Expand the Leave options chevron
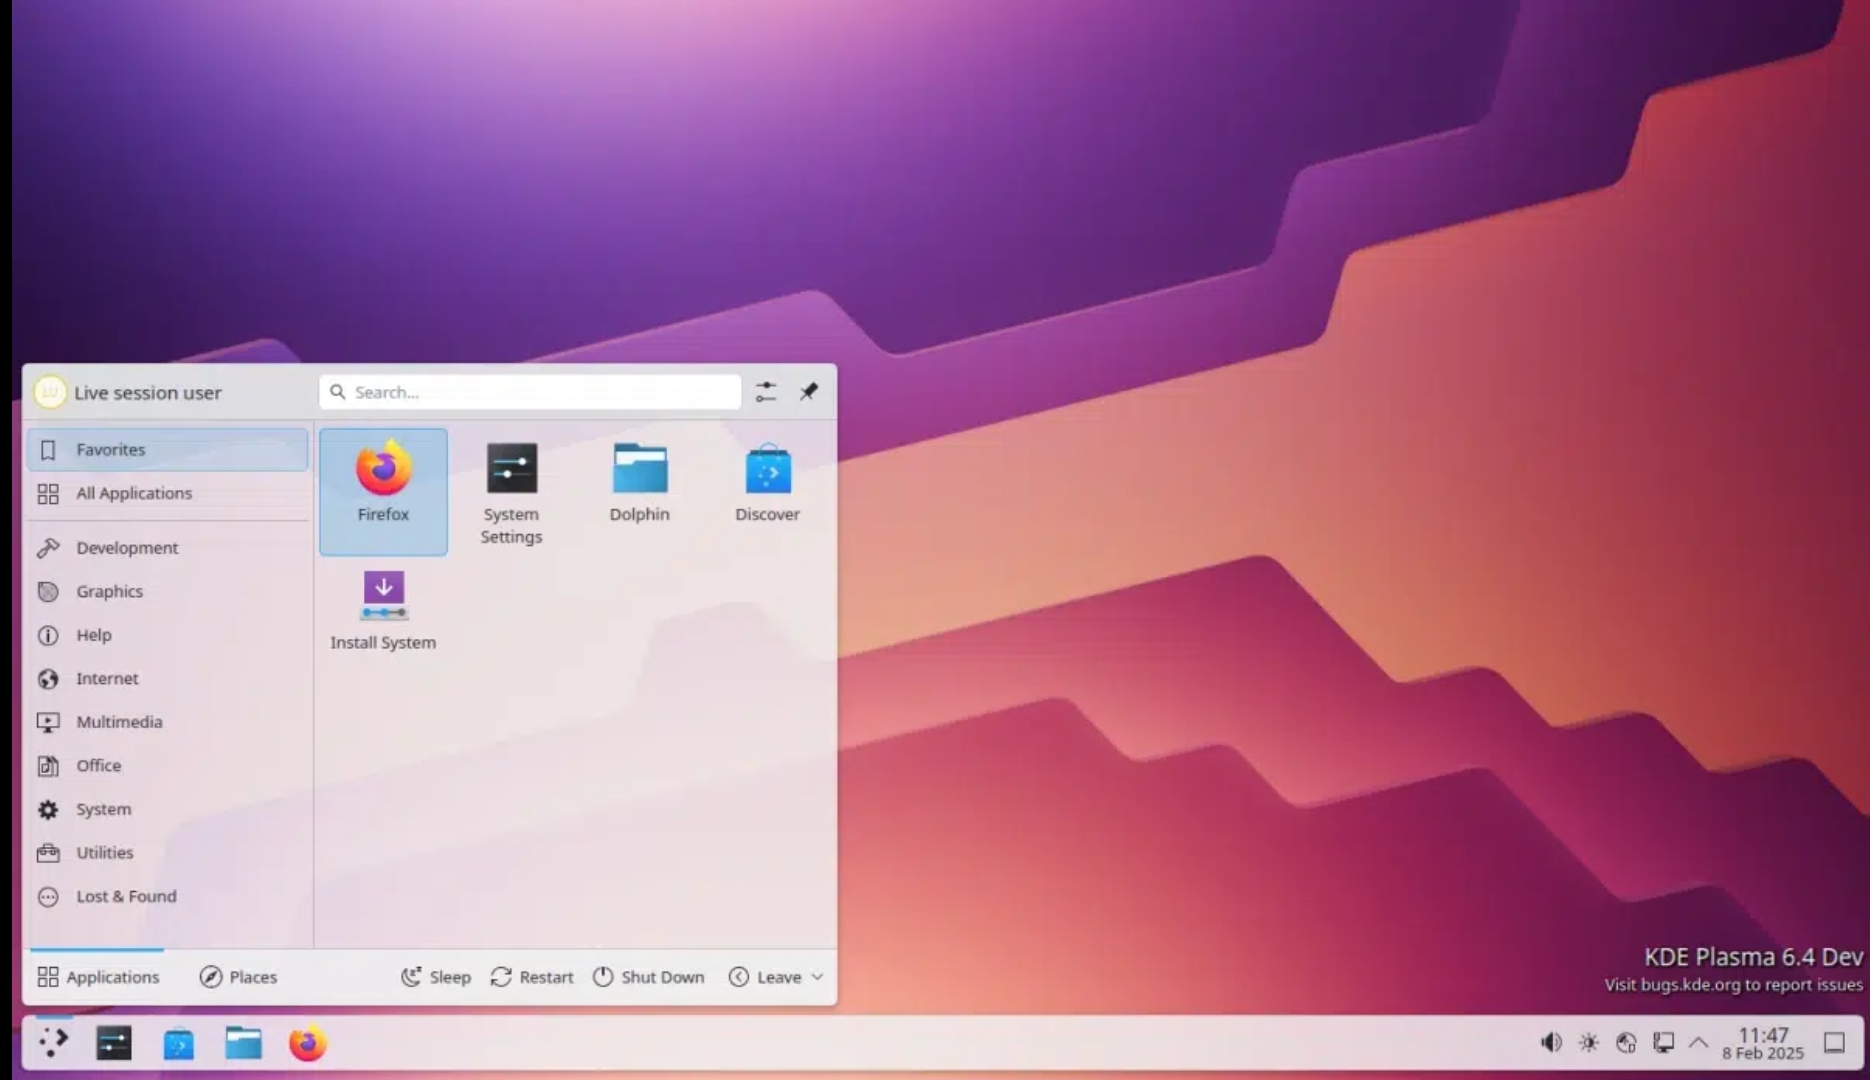This screenshot has height=1080, width=1870. coord(817,977)
